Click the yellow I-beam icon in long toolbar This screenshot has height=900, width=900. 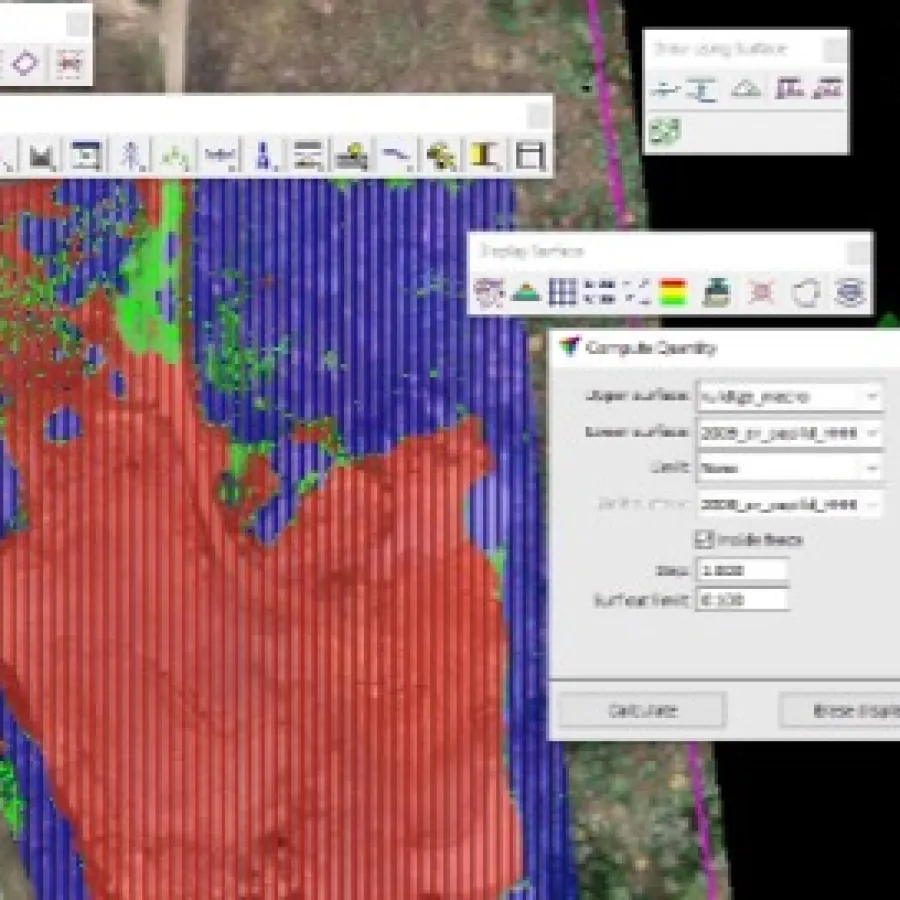tap(486, 155)
